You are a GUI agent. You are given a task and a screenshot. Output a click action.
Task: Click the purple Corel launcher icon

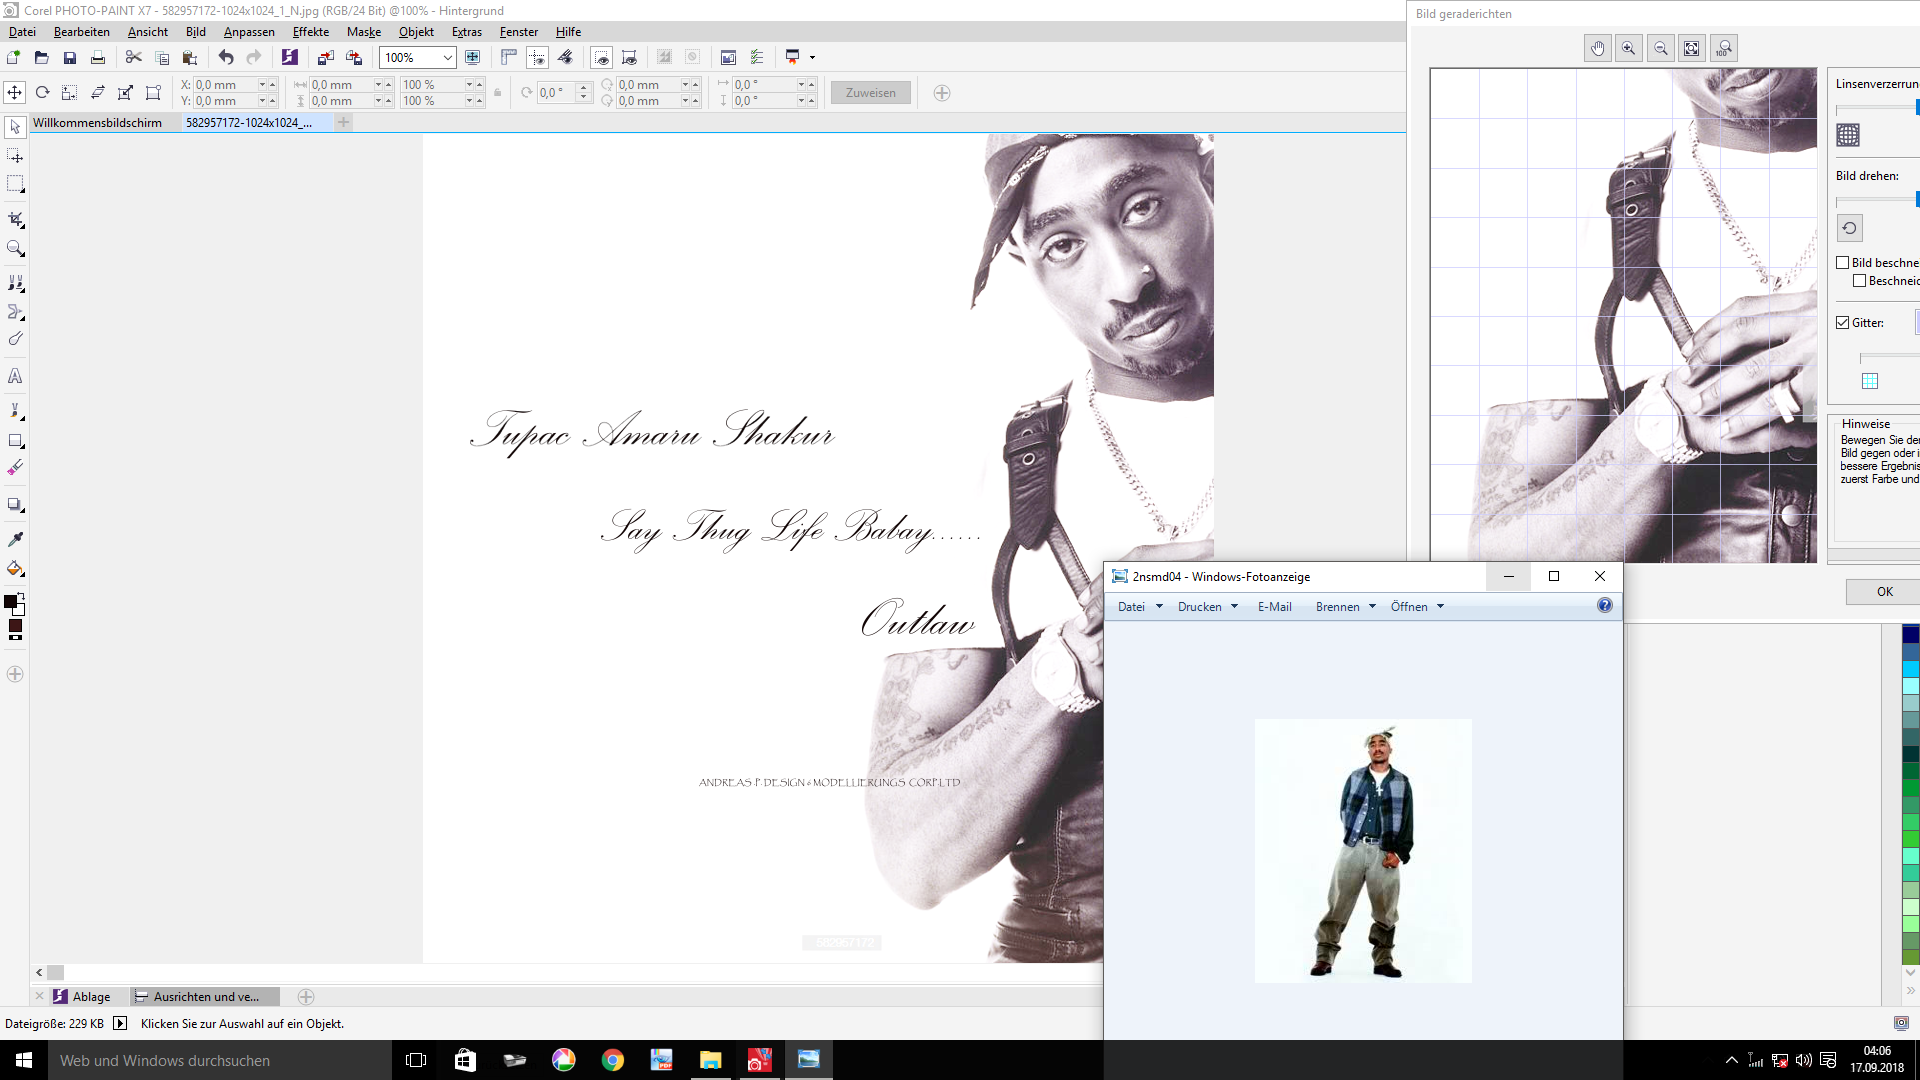[289, 57]
